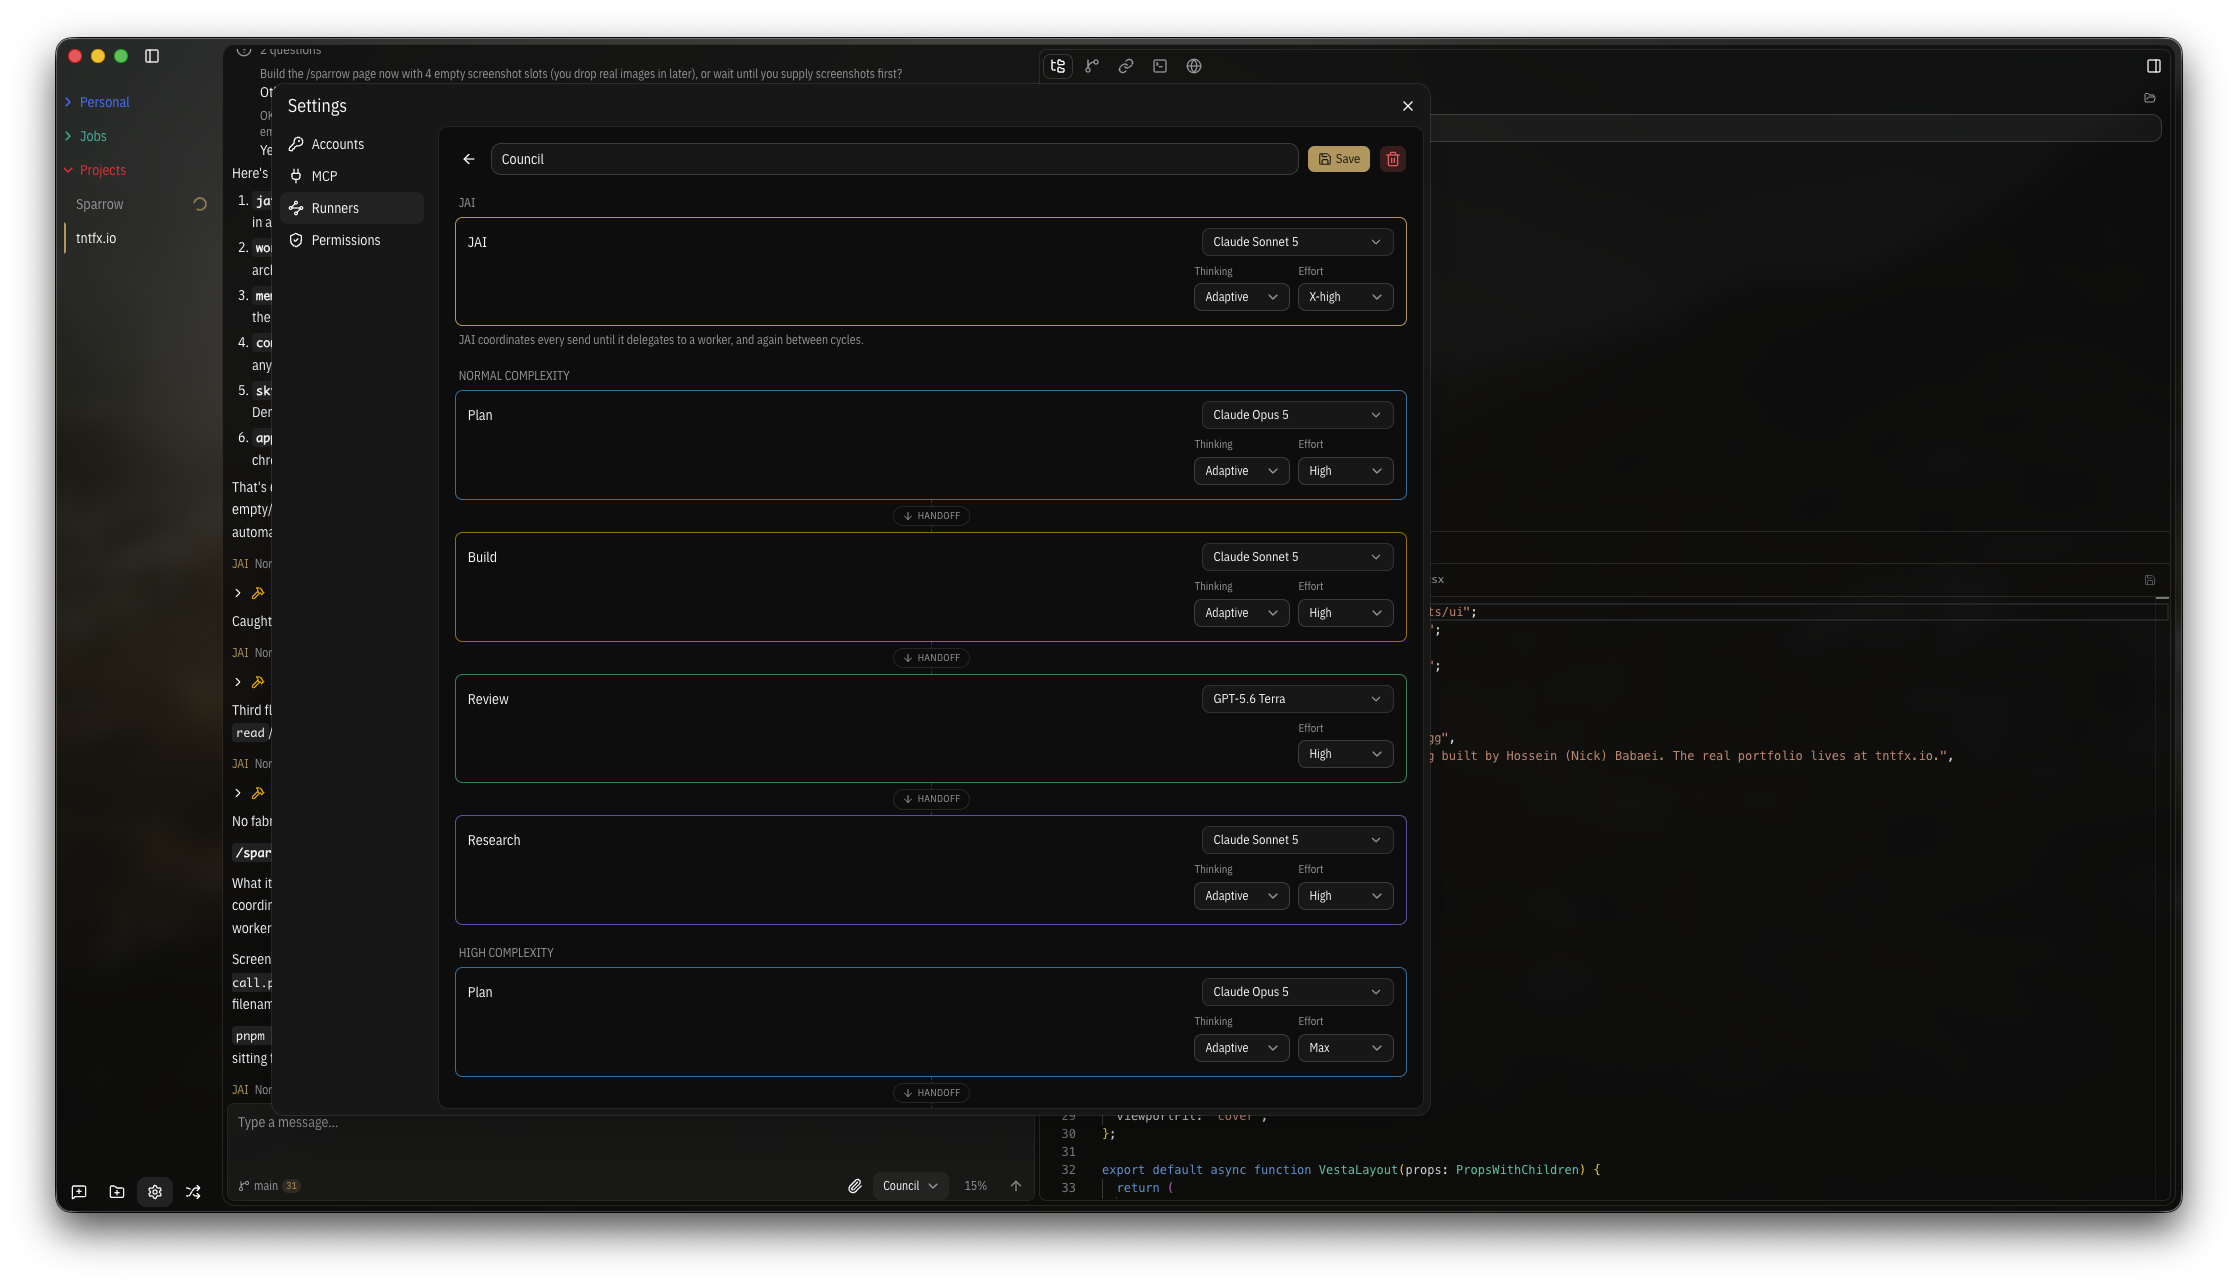This screenshot has width=2238, height=1286.
Task: Select the tntfx.io project
Action: click(x=96, y=238)
